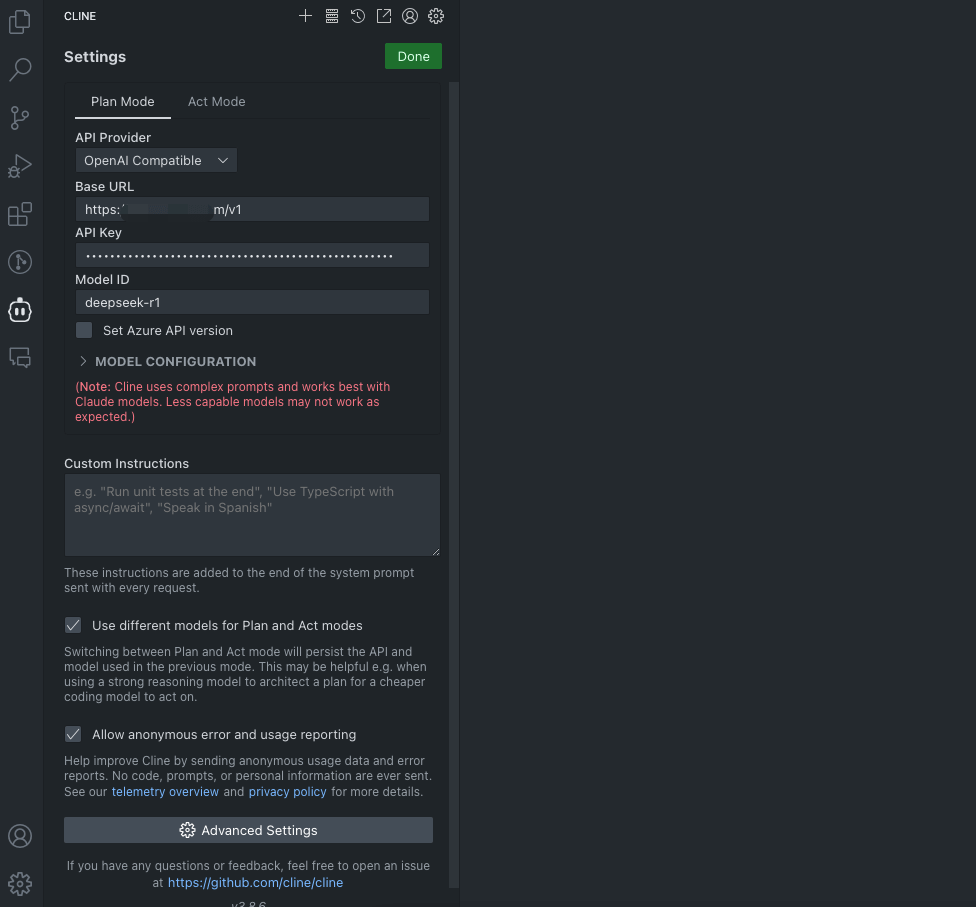The image size is (976, 907).
Task: Disable anonymous error and usage reporting
Action: pos(73,734)
